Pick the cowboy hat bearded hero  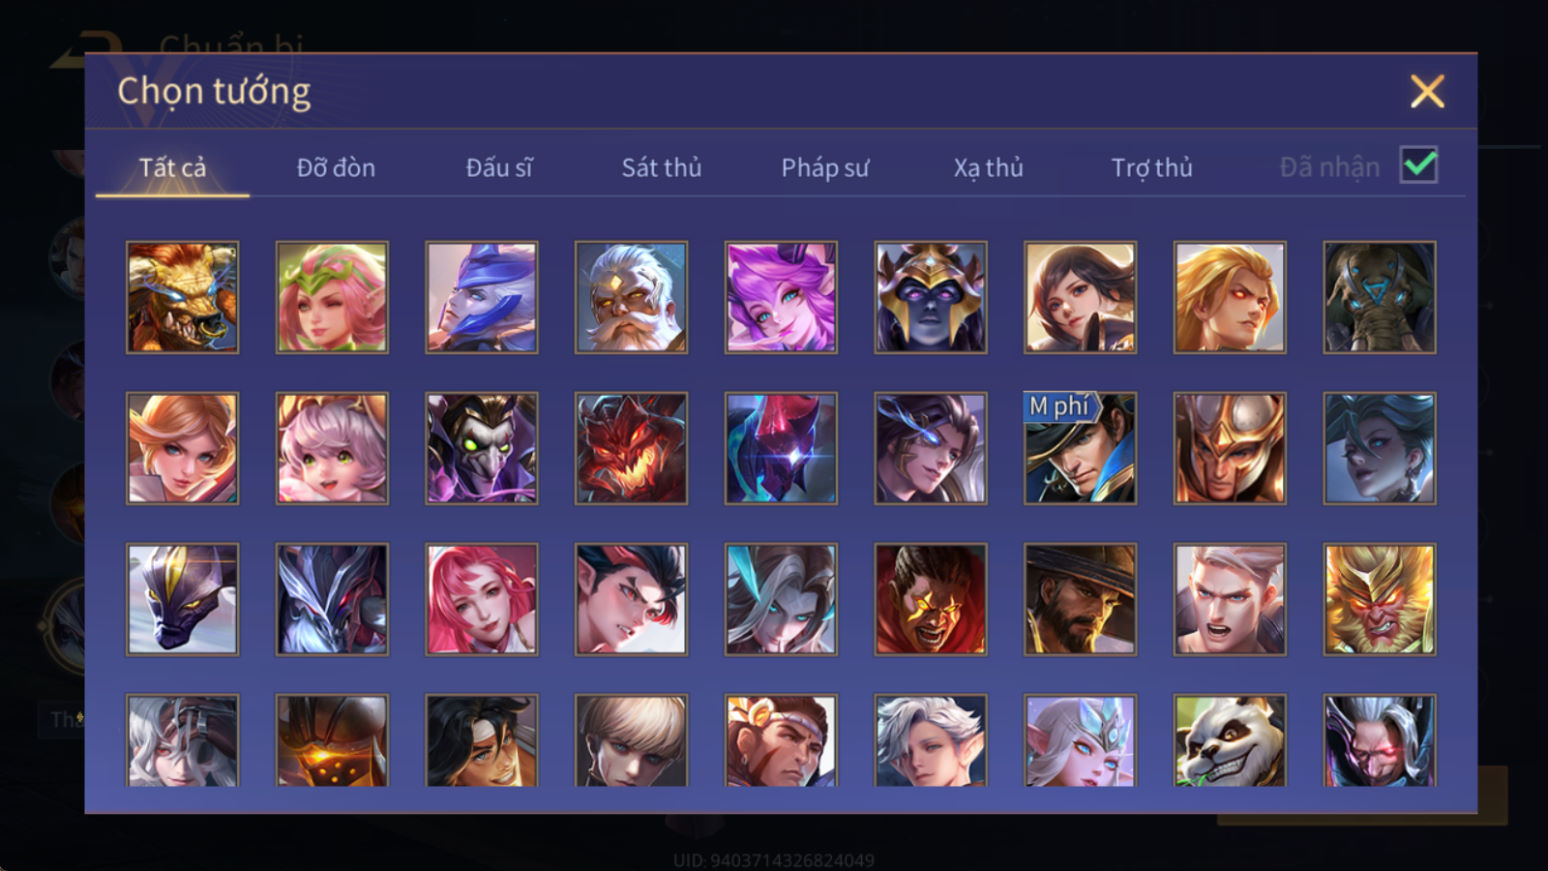1080,599
